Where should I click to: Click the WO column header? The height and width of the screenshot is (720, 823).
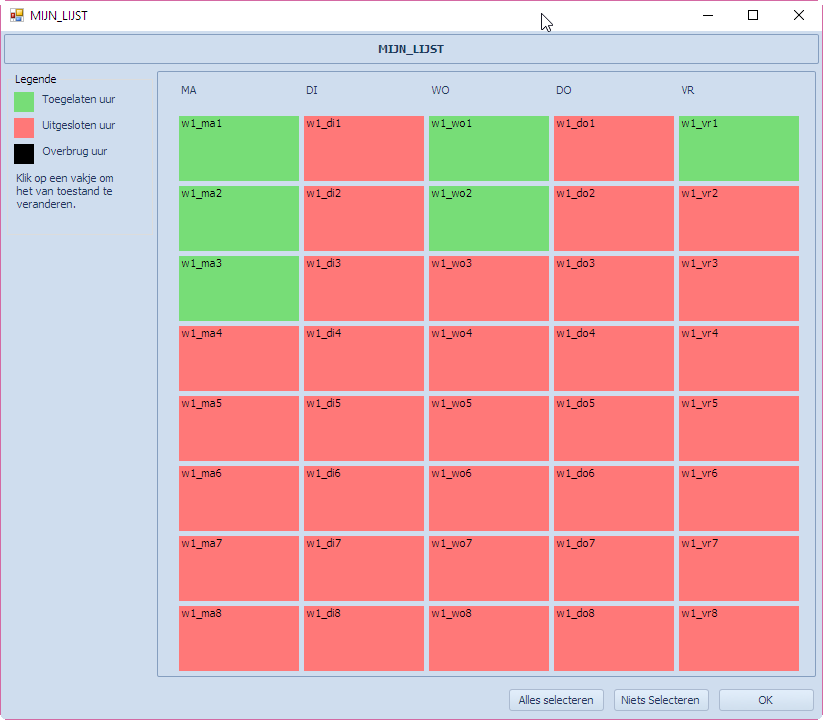[440, 90]
